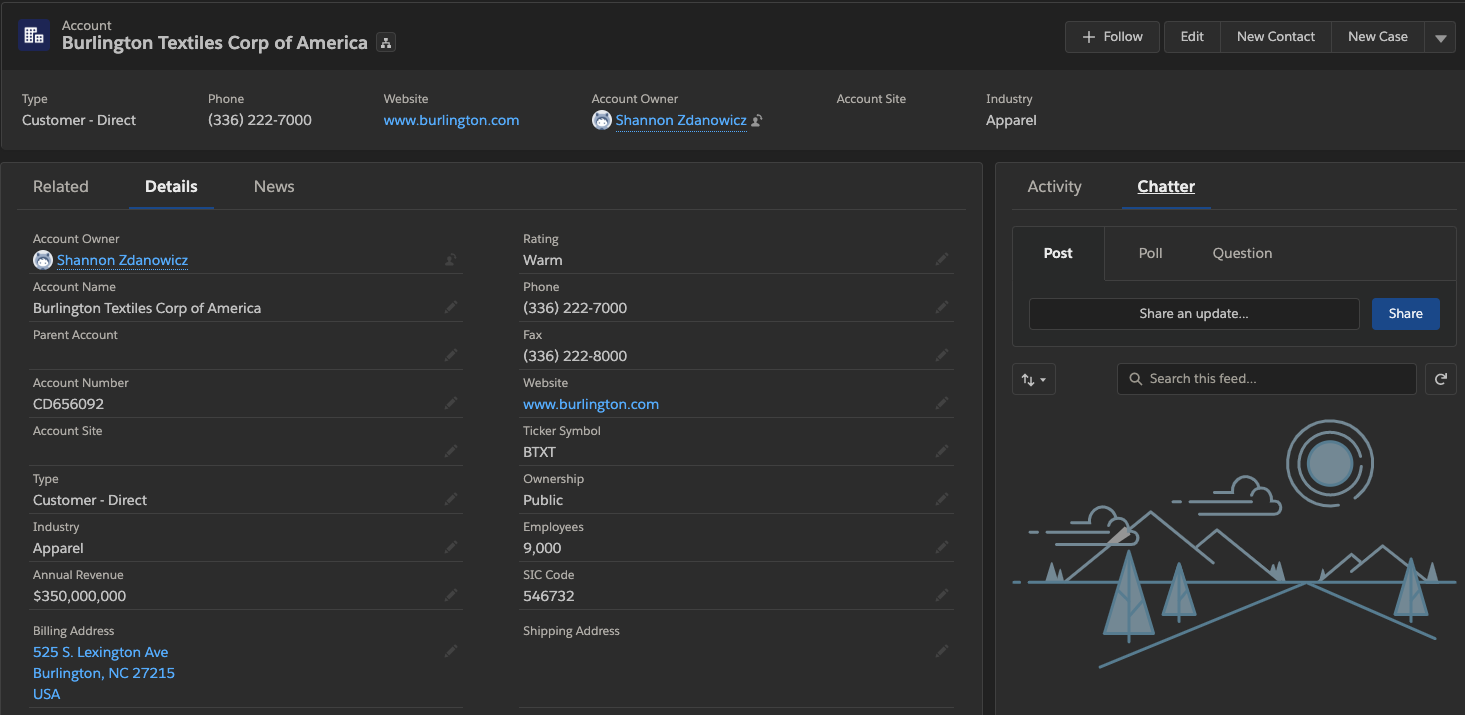Open Chatter feed sort options dropdown
This screenshot has width=1465, height=715.
pyautogui.click(x=1034, y=379)
